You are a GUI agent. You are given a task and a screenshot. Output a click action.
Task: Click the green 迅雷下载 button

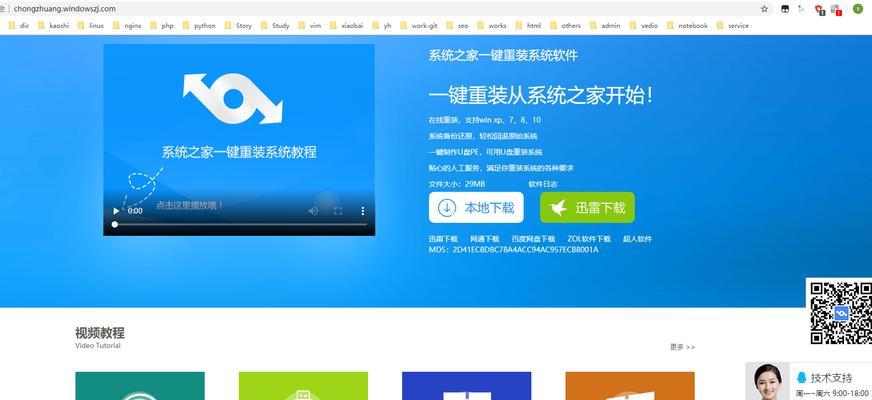[x=587, y=208]
